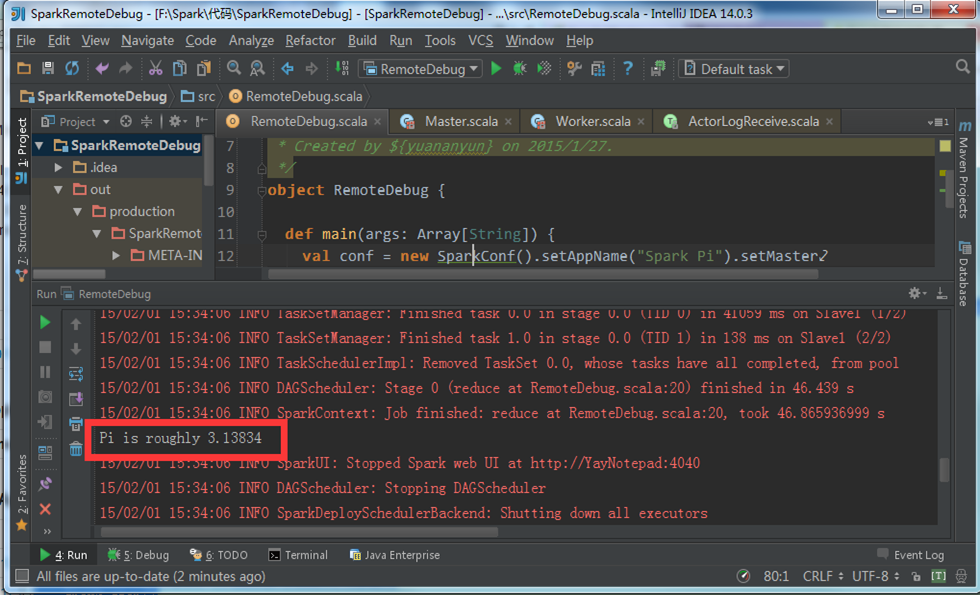Screen dimensions: 980x595
Task: Toggle the 2: Structure side tool window
Action: click(22, 240)
